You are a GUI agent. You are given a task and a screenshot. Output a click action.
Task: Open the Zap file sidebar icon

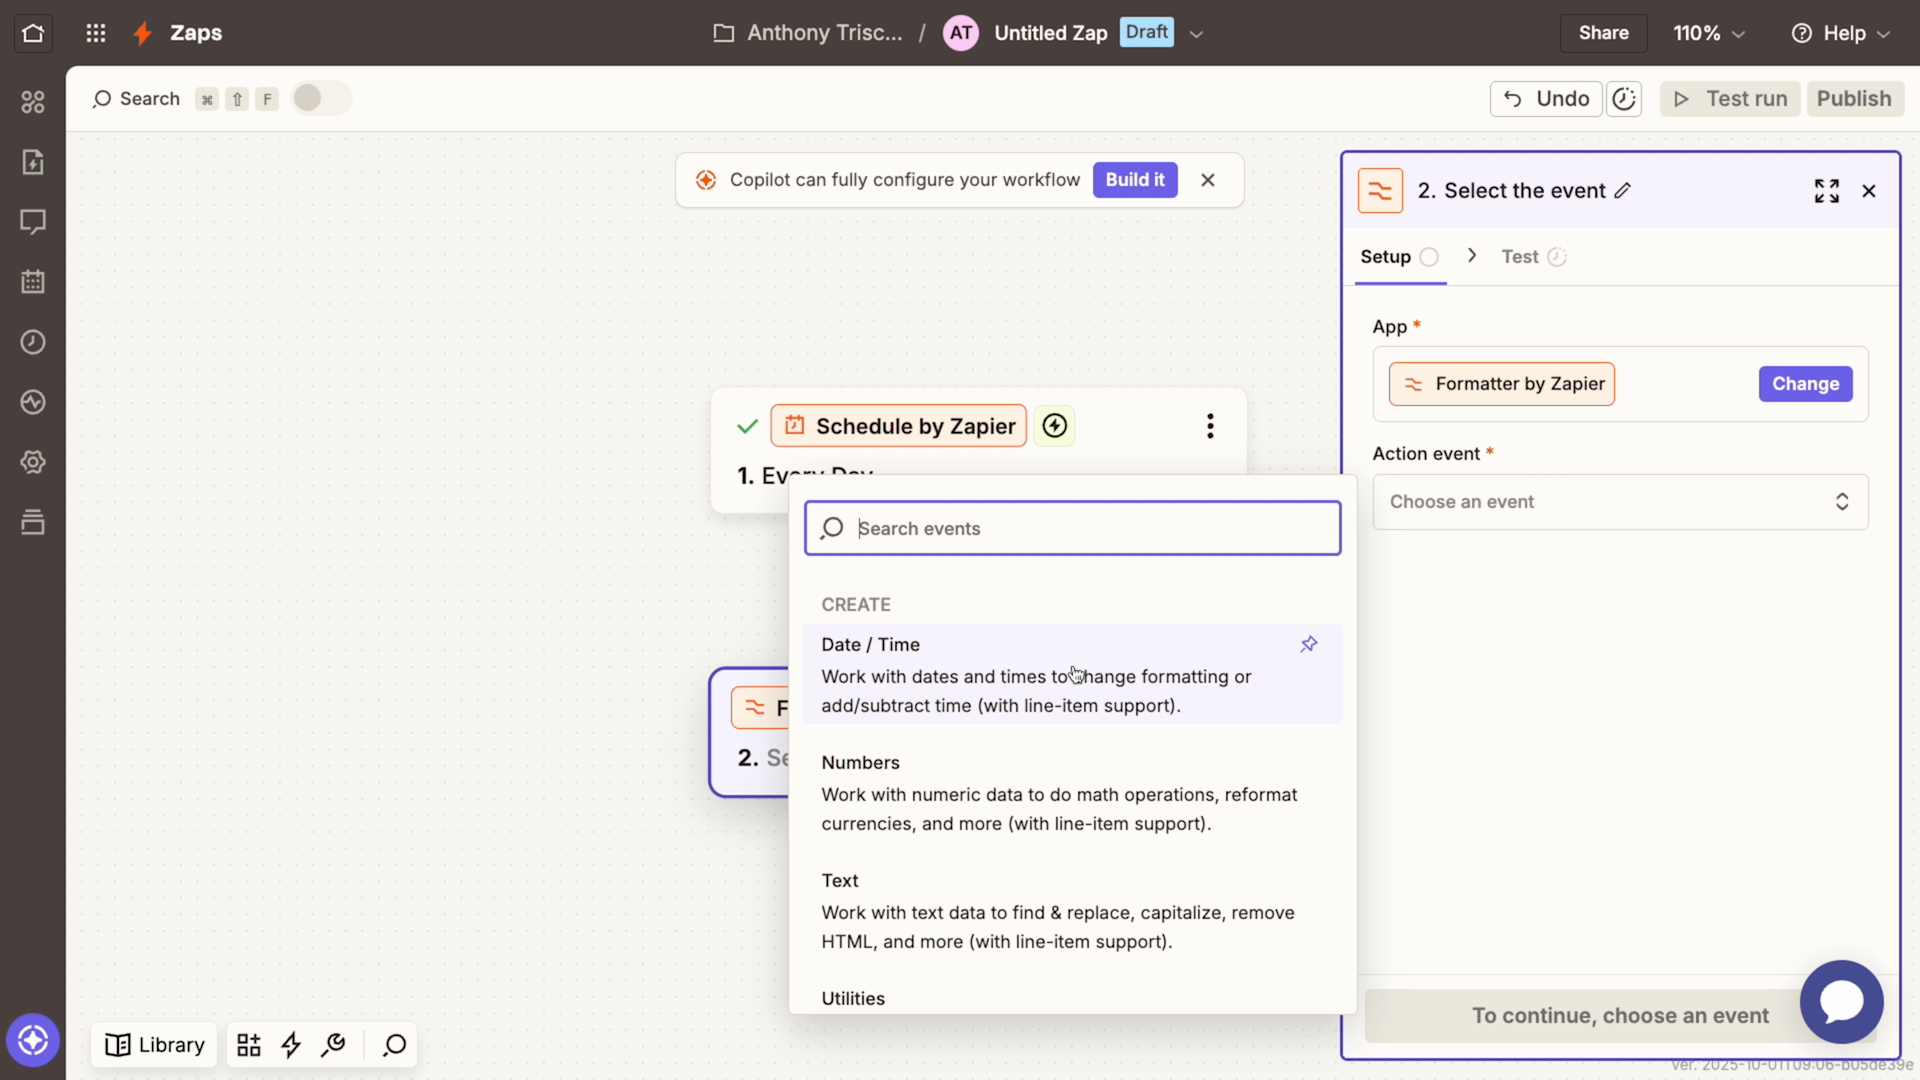(33, 162)
